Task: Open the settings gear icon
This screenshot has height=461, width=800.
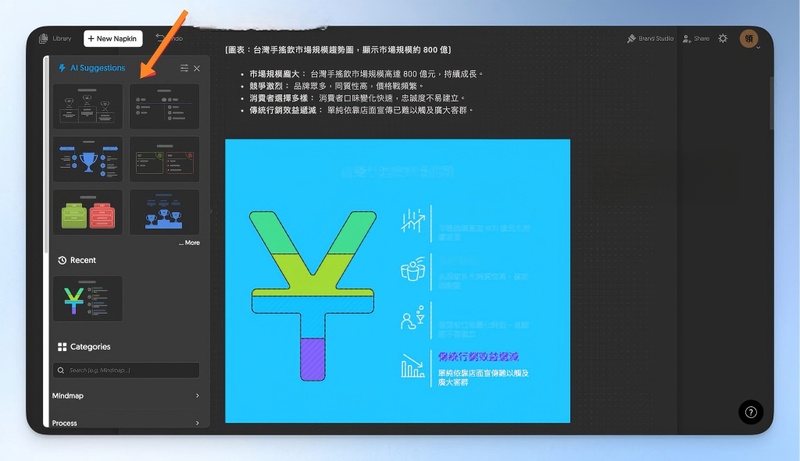Action: (723, 38)
